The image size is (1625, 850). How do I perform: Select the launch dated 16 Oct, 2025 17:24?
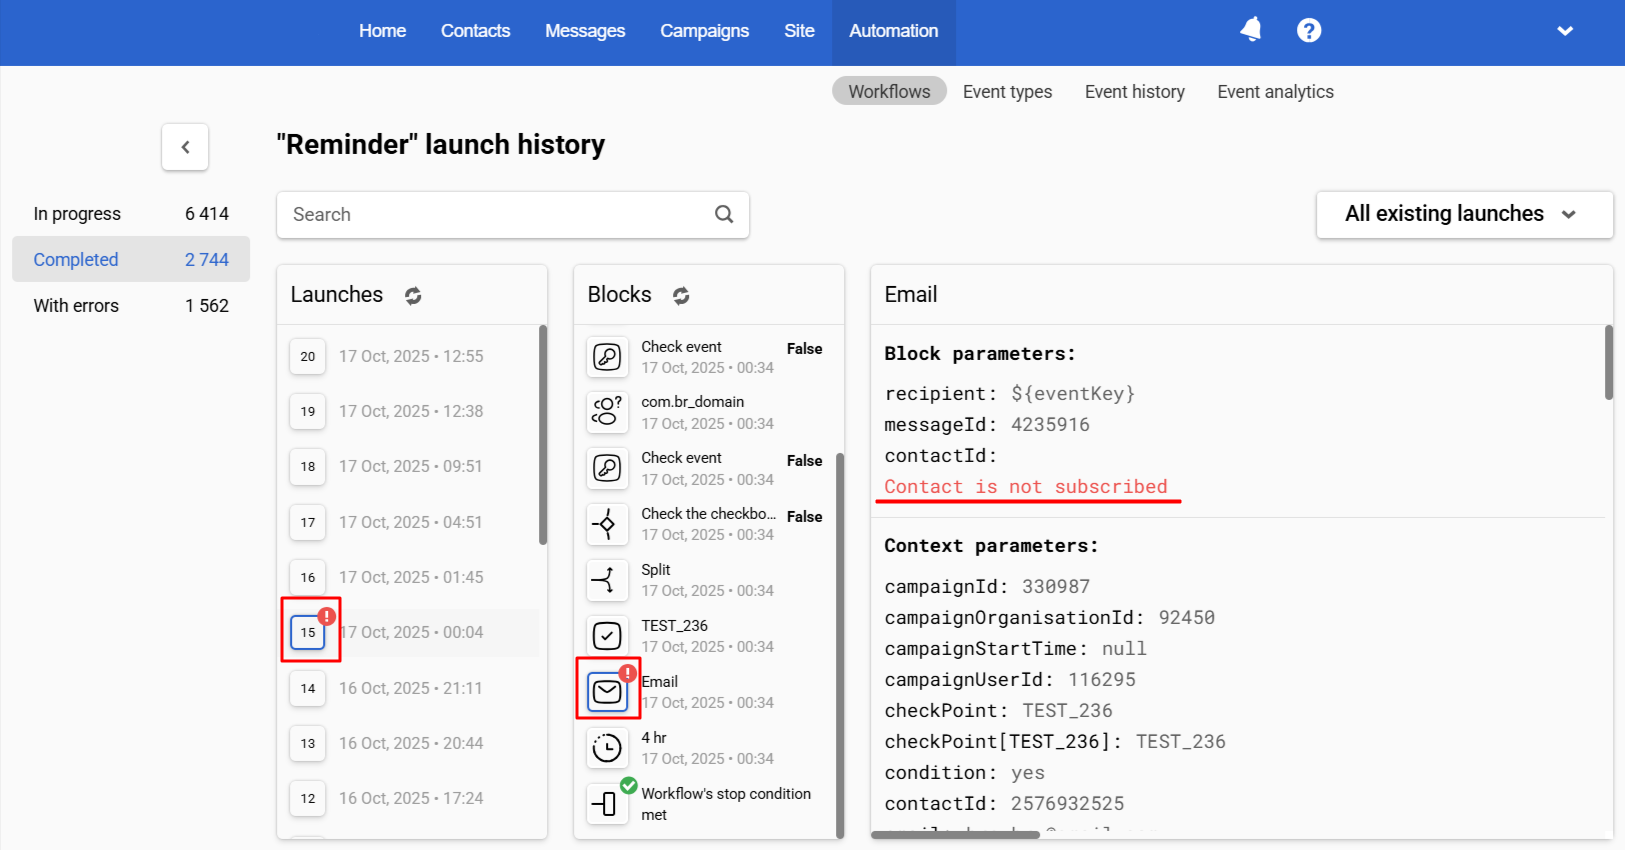click(411, 798)
